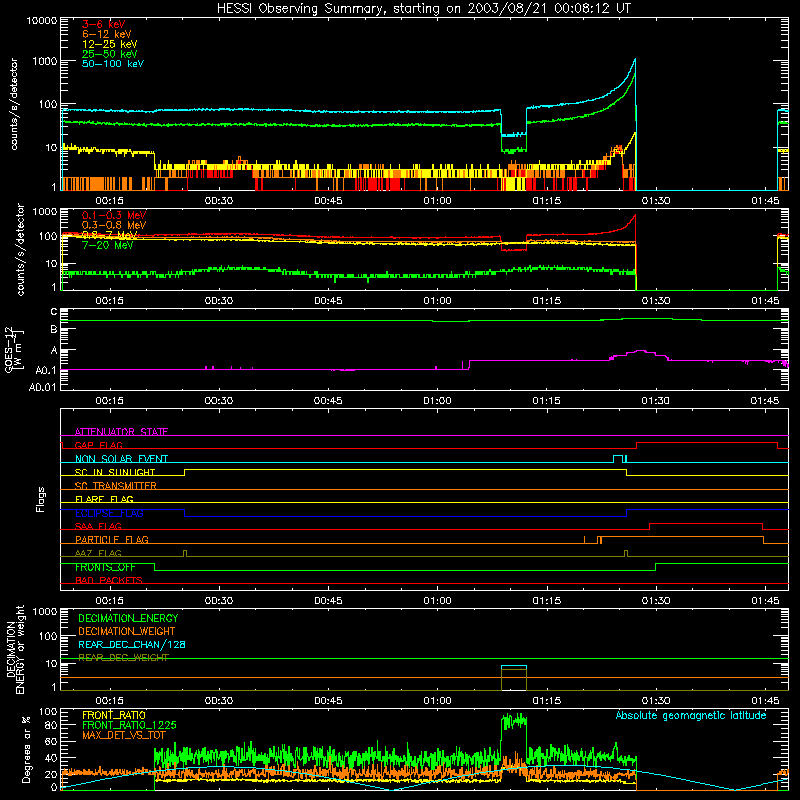Click the 0.1-0.3 MeV legend label
The width and height of the screenshot is (800, 800).
pos(114,215)
